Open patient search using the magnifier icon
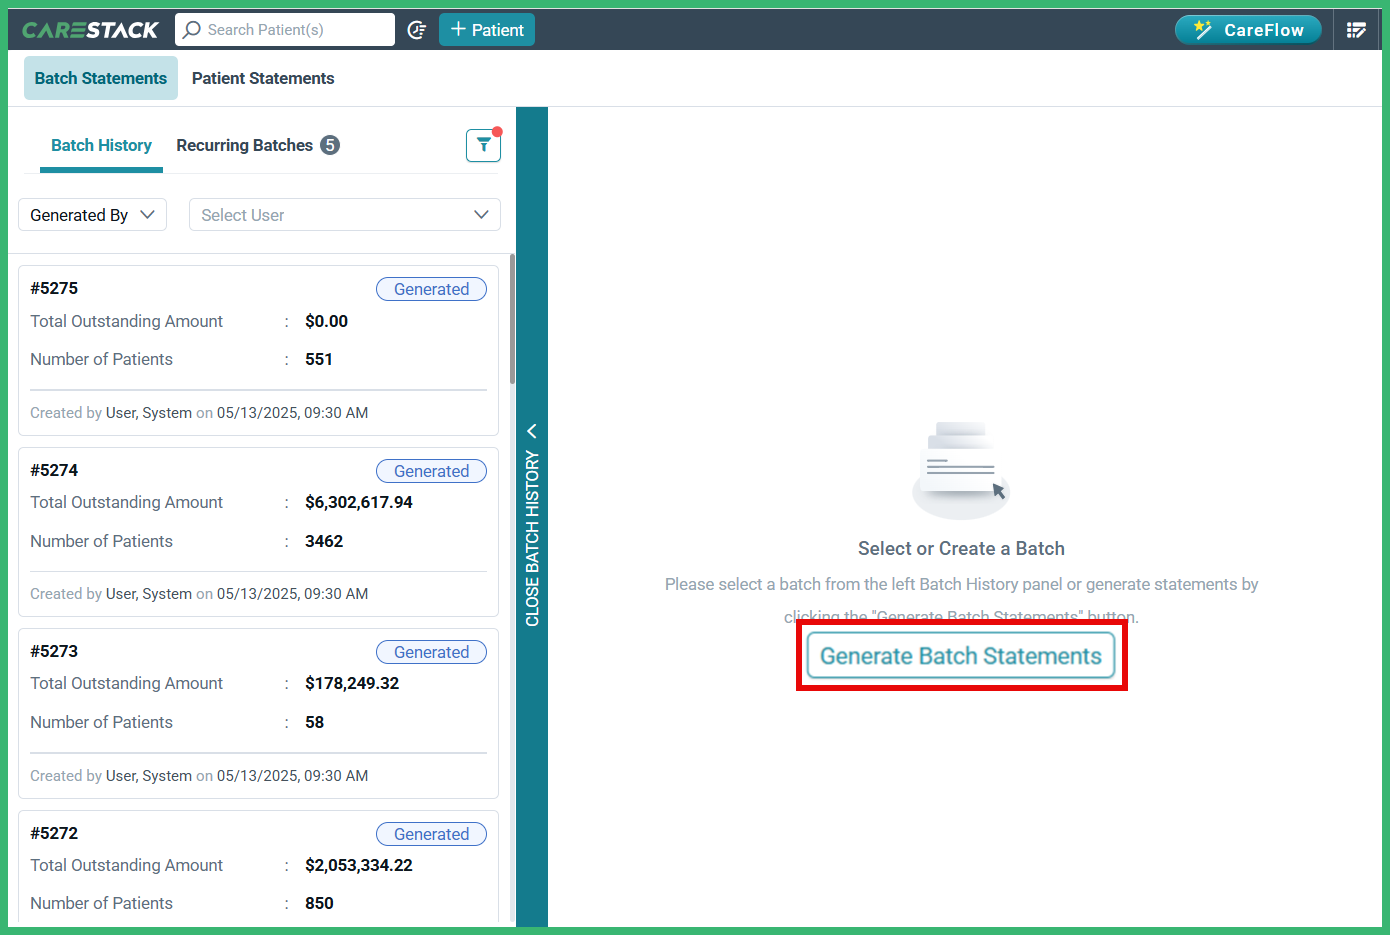Viewport: 1390px width, 935px height. [x=190, y=29]
